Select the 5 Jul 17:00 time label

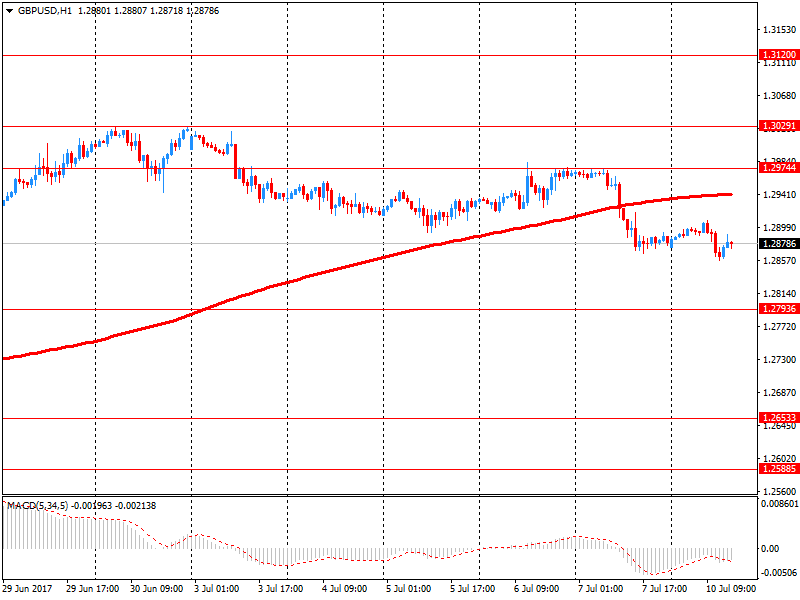click(x=472, y=588)
